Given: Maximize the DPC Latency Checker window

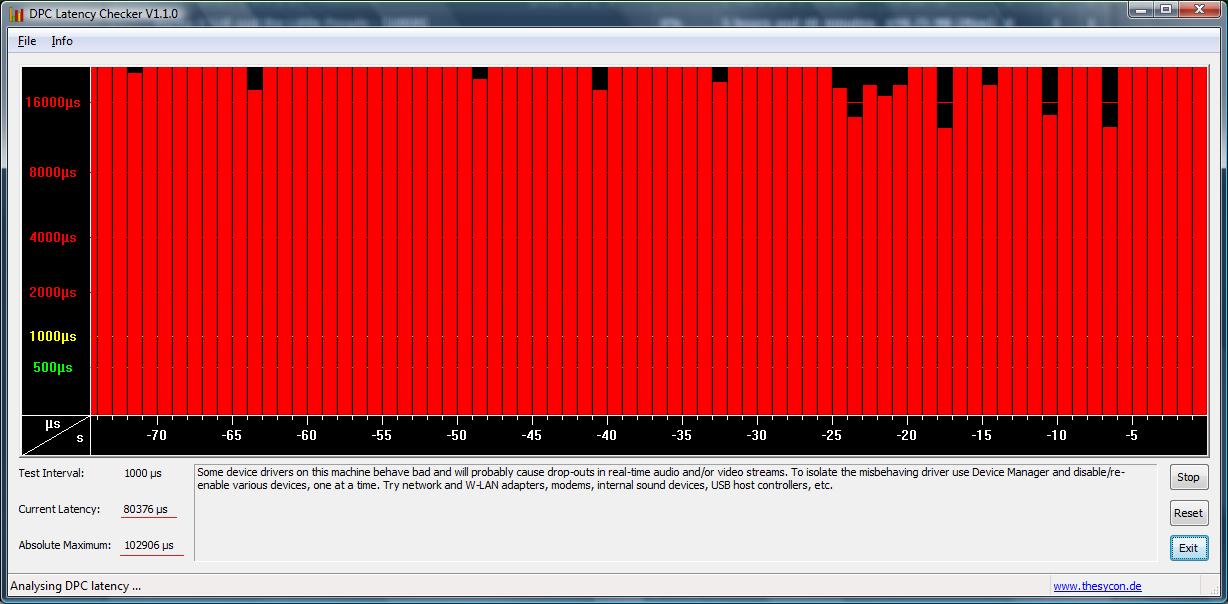Looking at the screenshot, I should tap(1166, 9).
